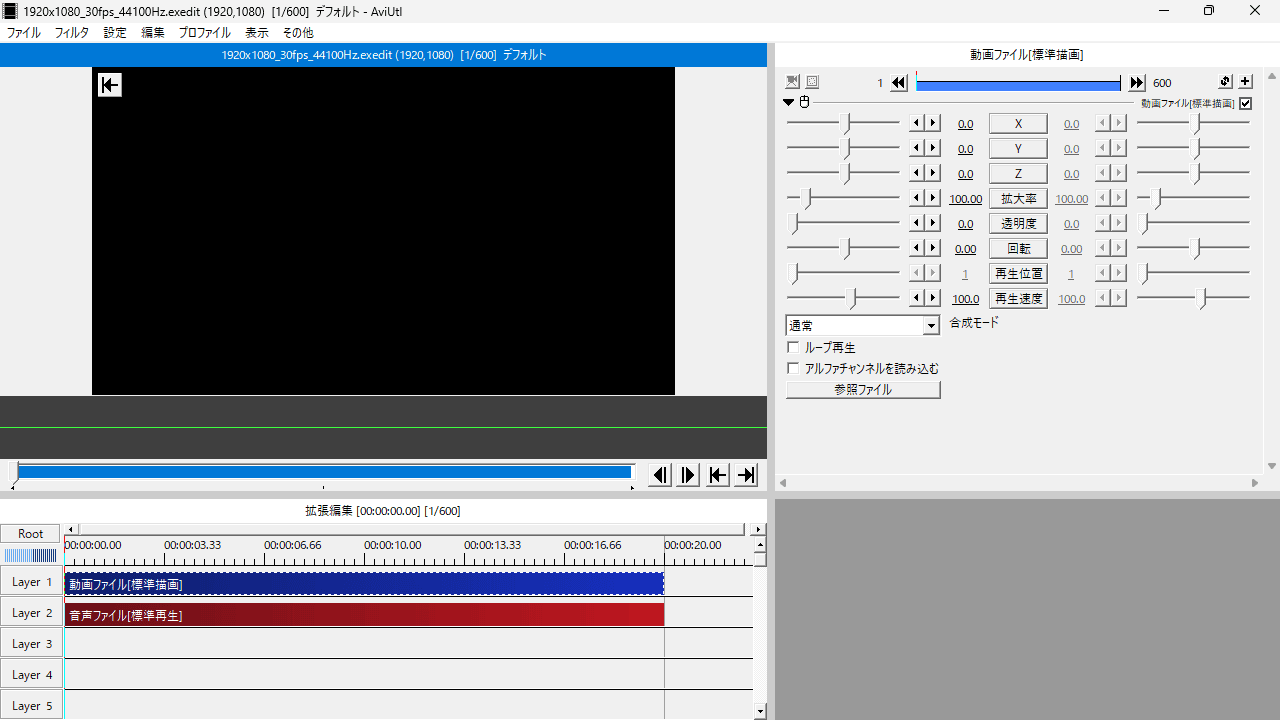The image size is (1280, 720).
Task: Click the object frame range bar in settings
Action: 1018,84
